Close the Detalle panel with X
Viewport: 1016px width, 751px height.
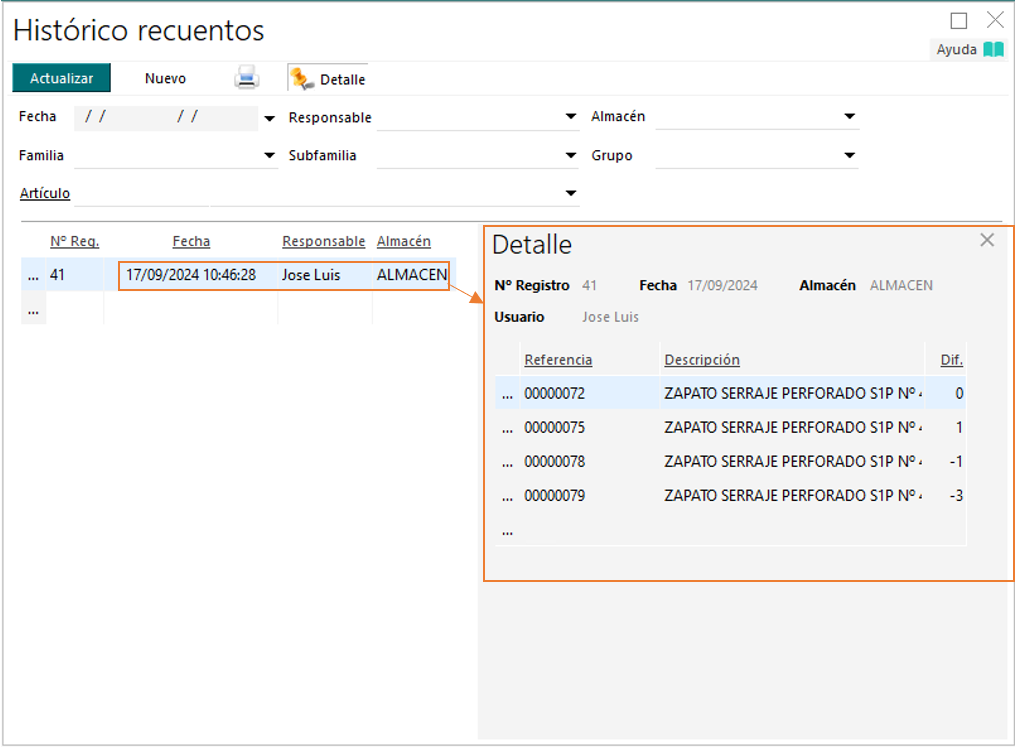pyautogui.click(x=987, y=240)
